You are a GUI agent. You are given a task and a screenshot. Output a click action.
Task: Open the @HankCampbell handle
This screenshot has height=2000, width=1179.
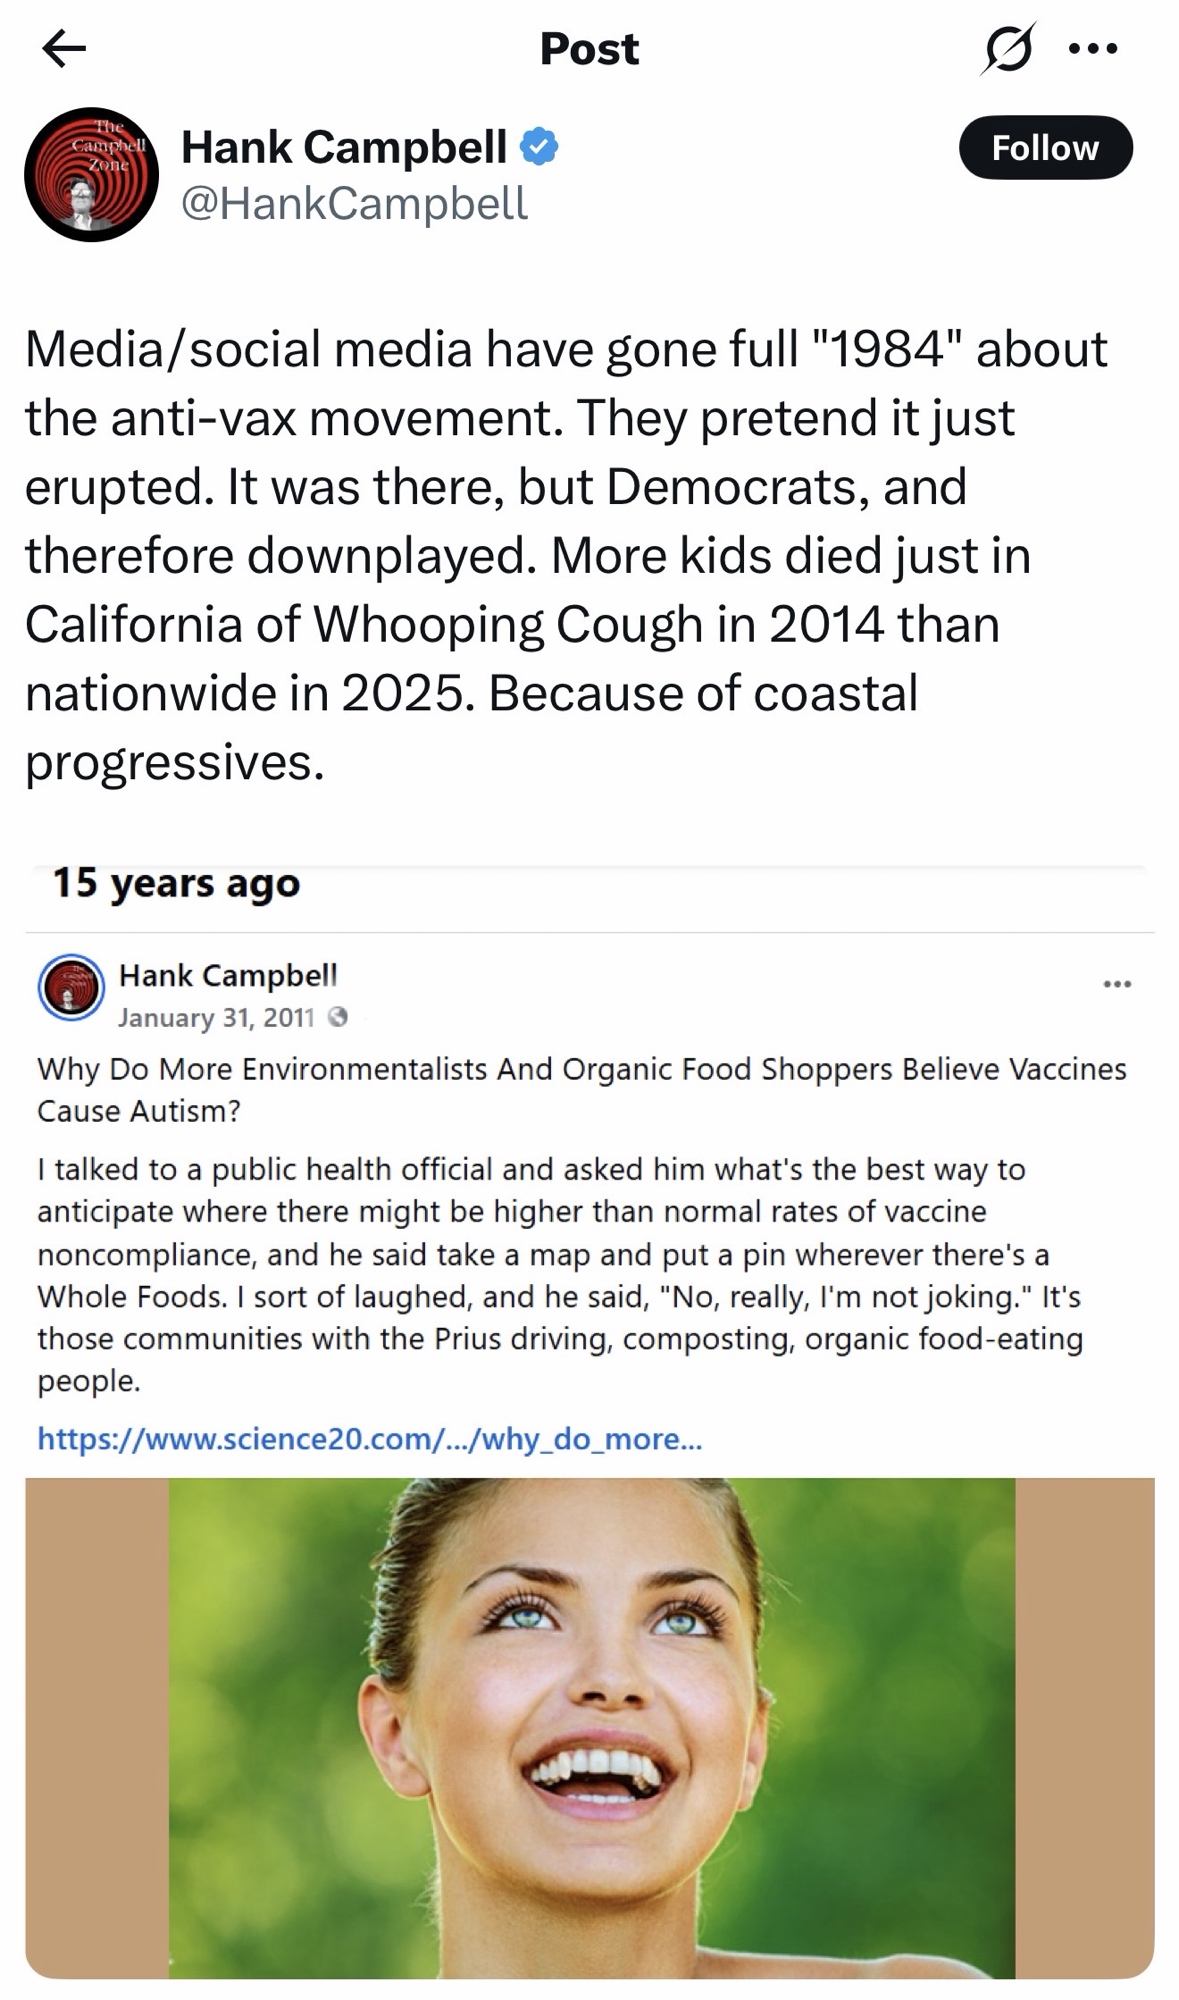(x=354, y=203)
